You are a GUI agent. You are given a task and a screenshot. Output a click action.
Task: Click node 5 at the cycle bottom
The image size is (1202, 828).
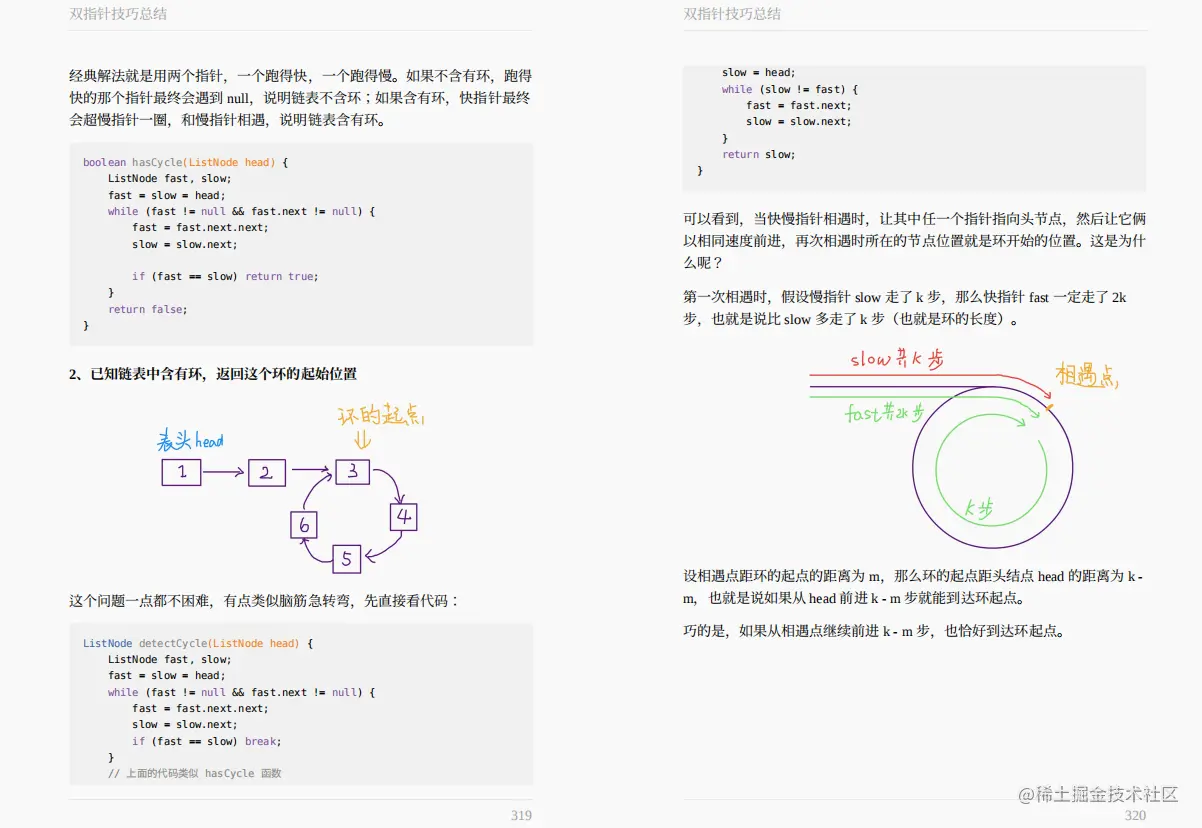click(x=347, y=560)
